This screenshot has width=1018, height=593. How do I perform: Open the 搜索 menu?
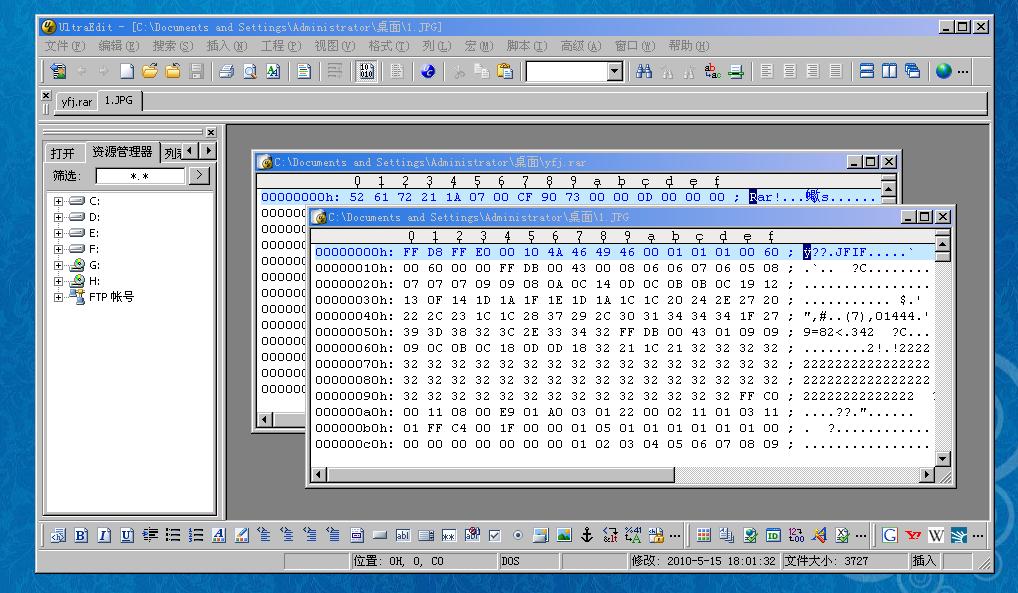(x=172, y=46)
